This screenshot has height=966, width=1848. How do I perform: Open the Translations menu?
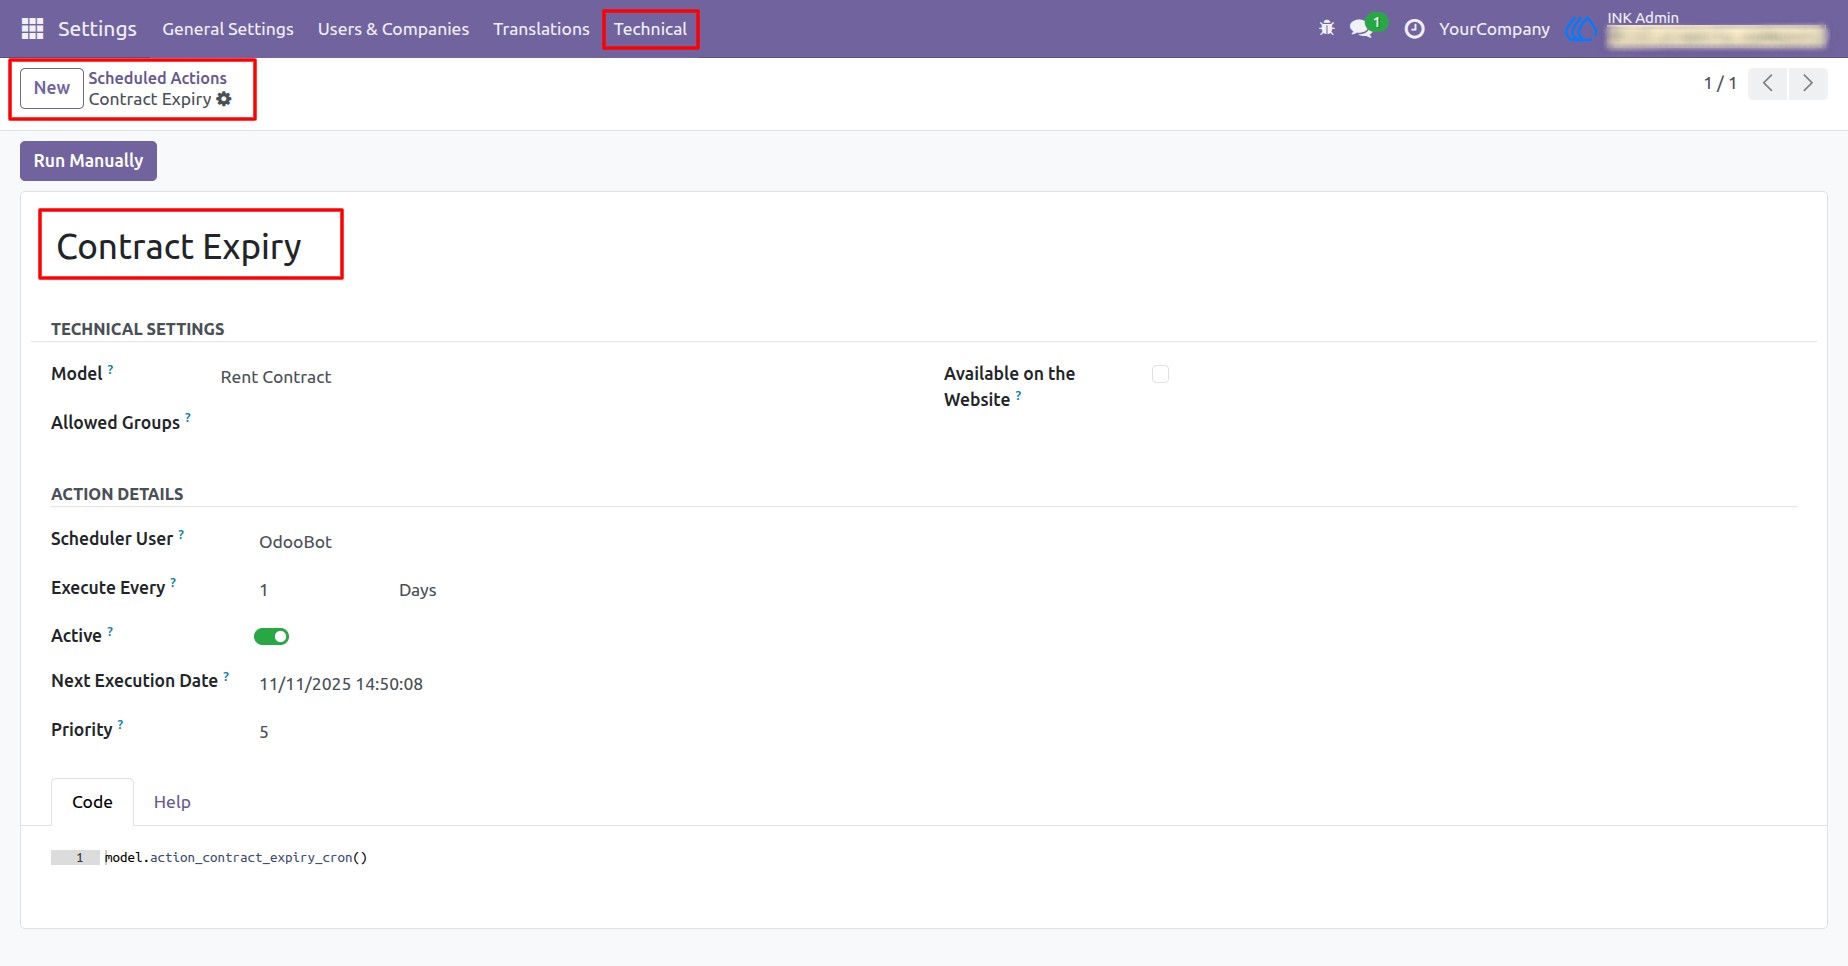click(x=541, y=29)
